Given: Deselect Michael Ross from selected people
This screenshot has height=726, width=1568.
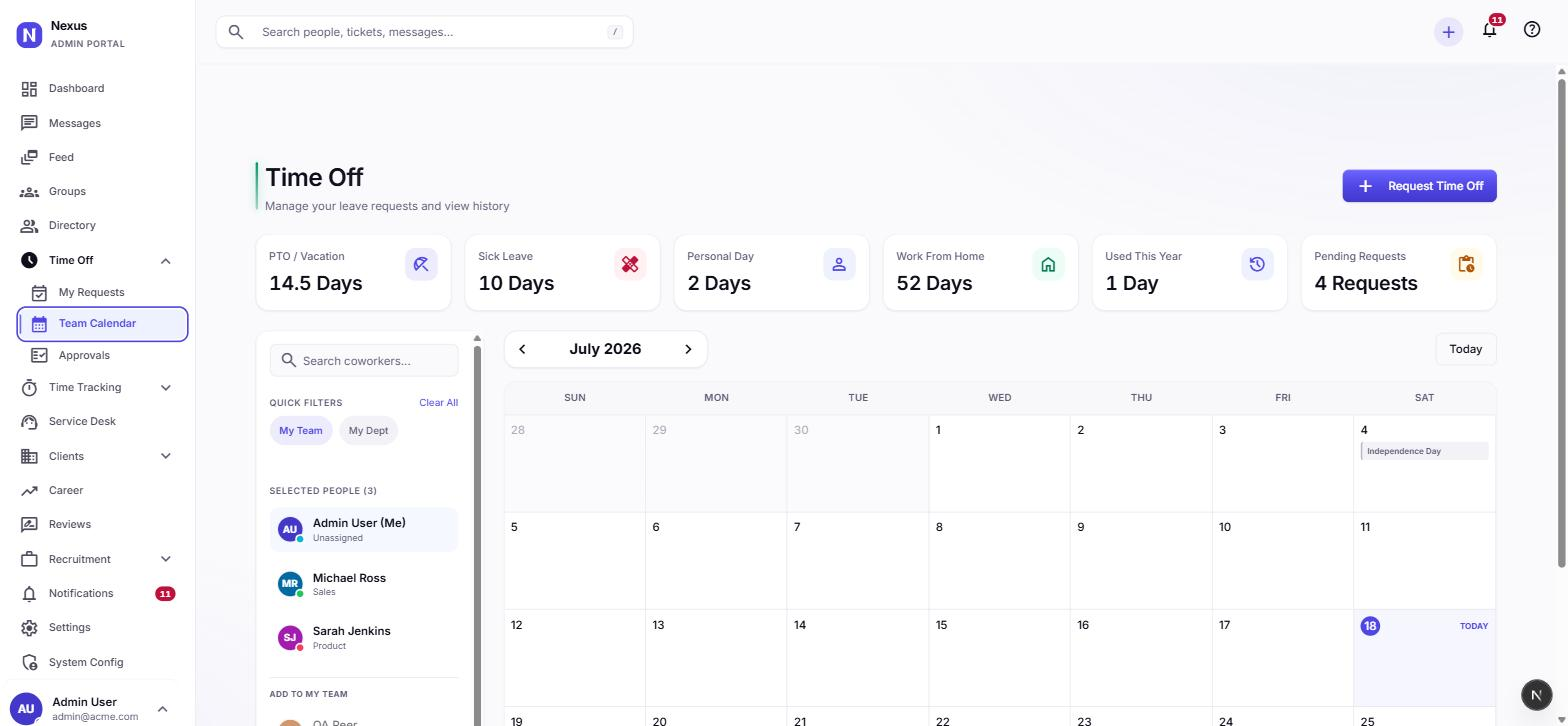Looking at the screenshot, I should coord(364,584).
